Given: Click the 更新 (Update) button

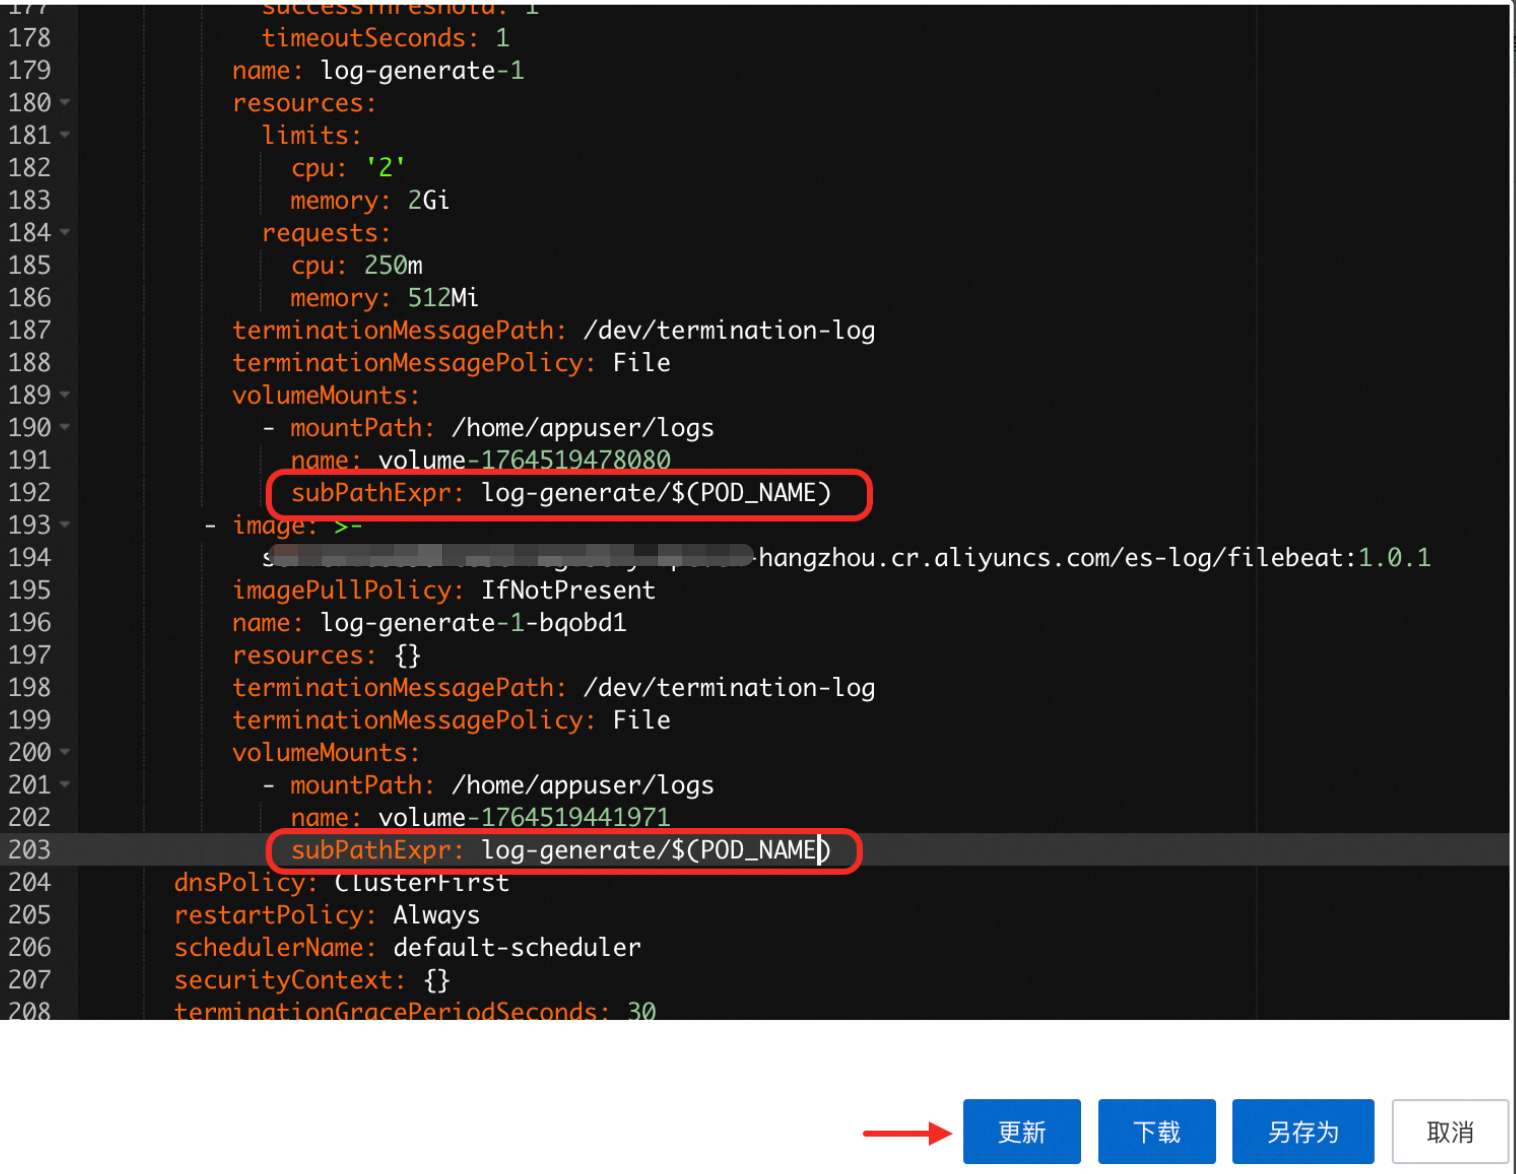Looking at the screenshot, I should click(1021, 1131).
